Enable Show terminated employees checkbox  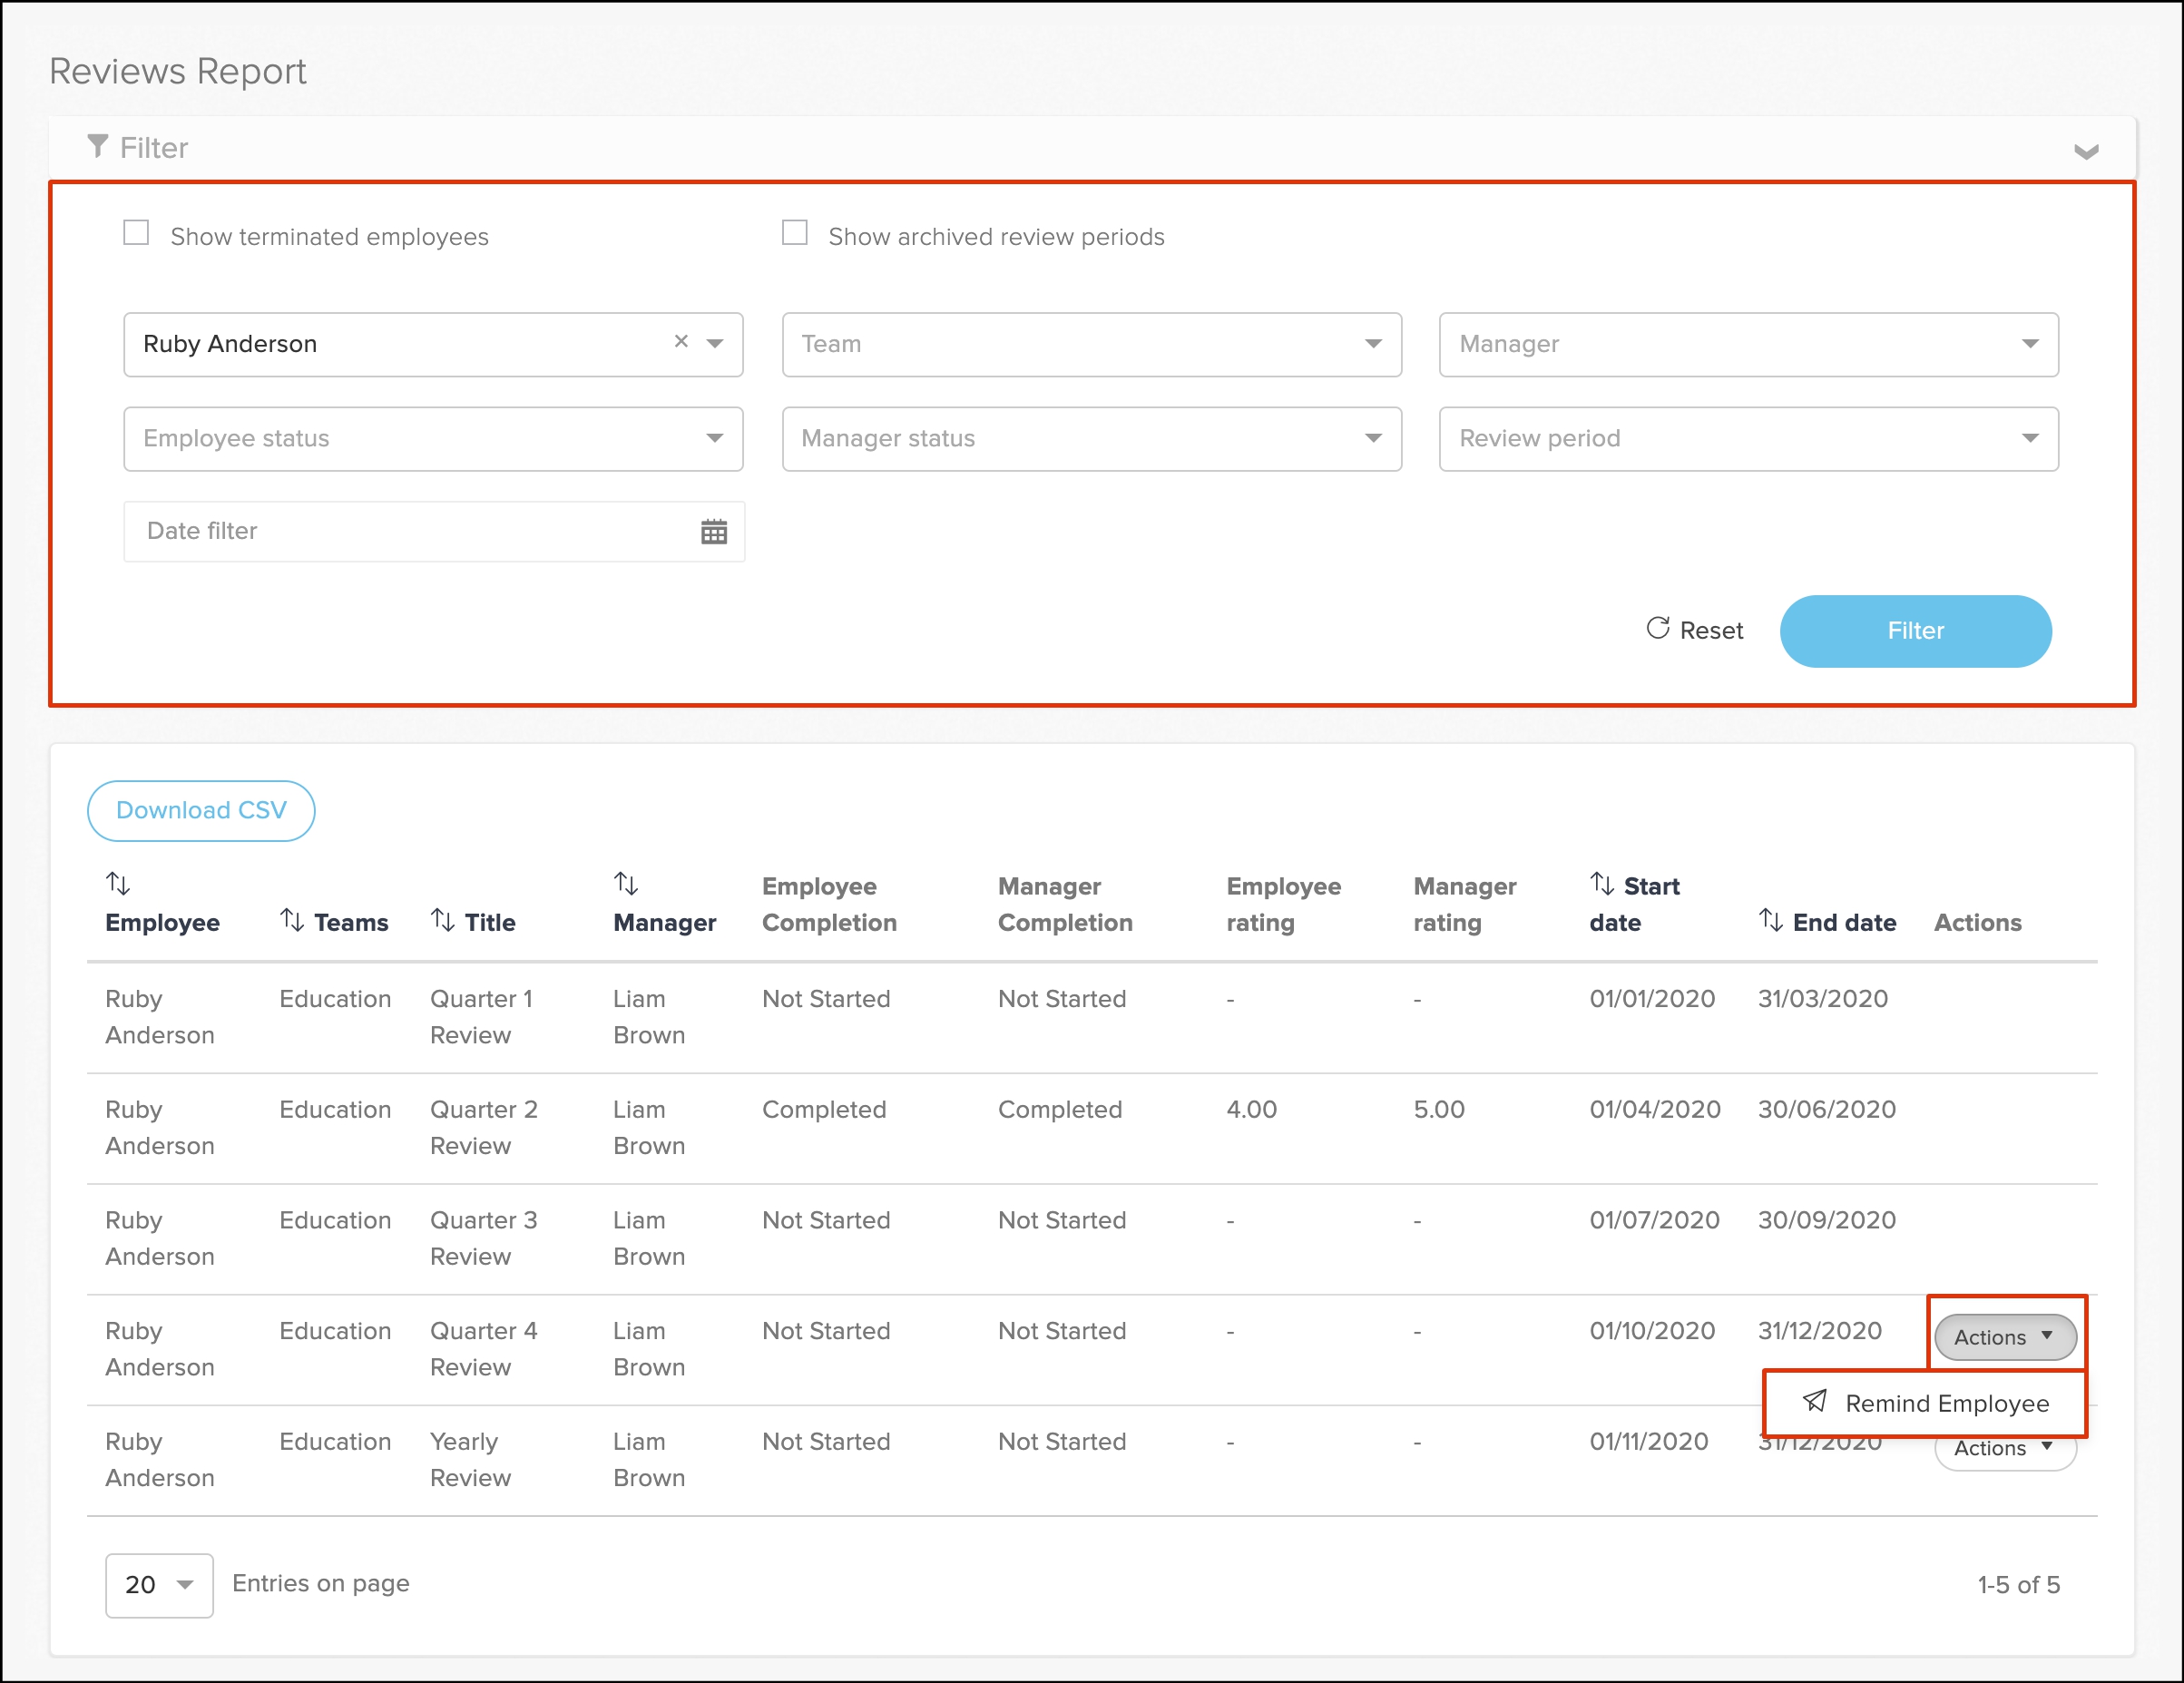click(x=136, y=233)
